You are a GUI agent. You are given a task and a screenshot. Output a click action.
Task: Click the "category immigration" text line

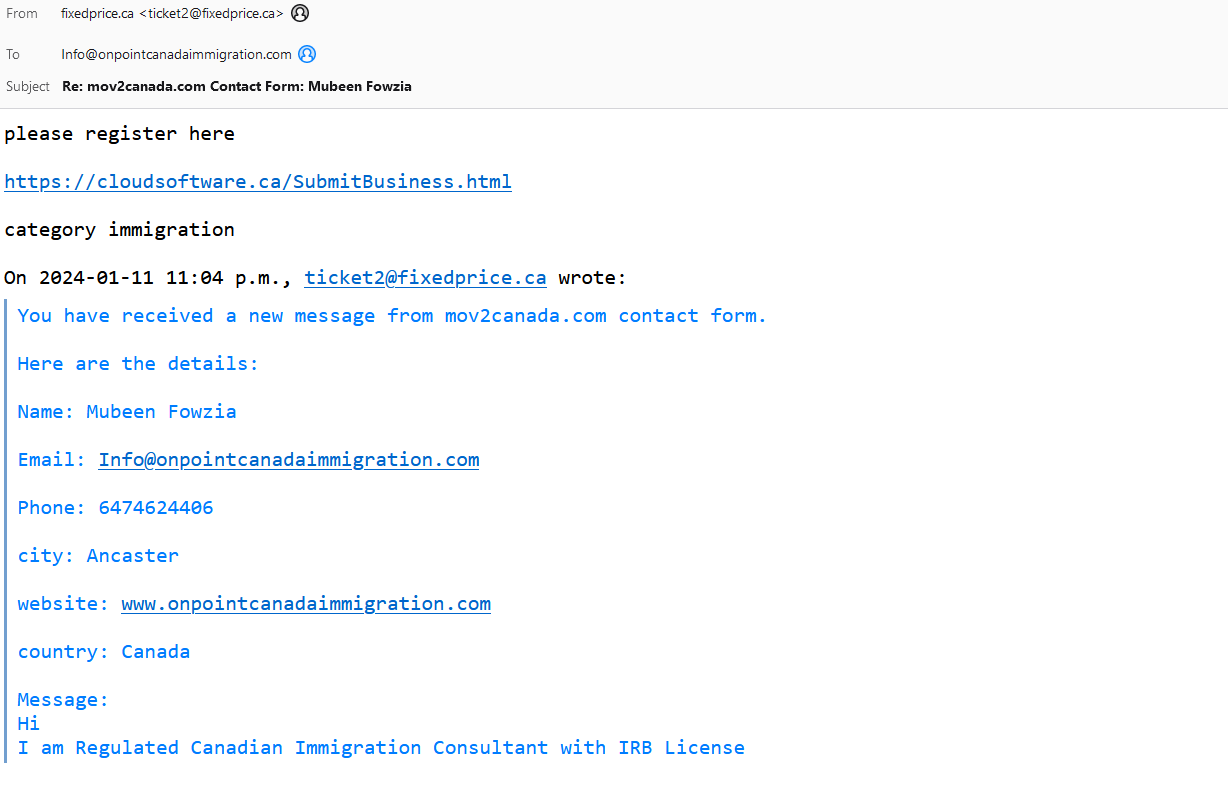click(119, 230)
